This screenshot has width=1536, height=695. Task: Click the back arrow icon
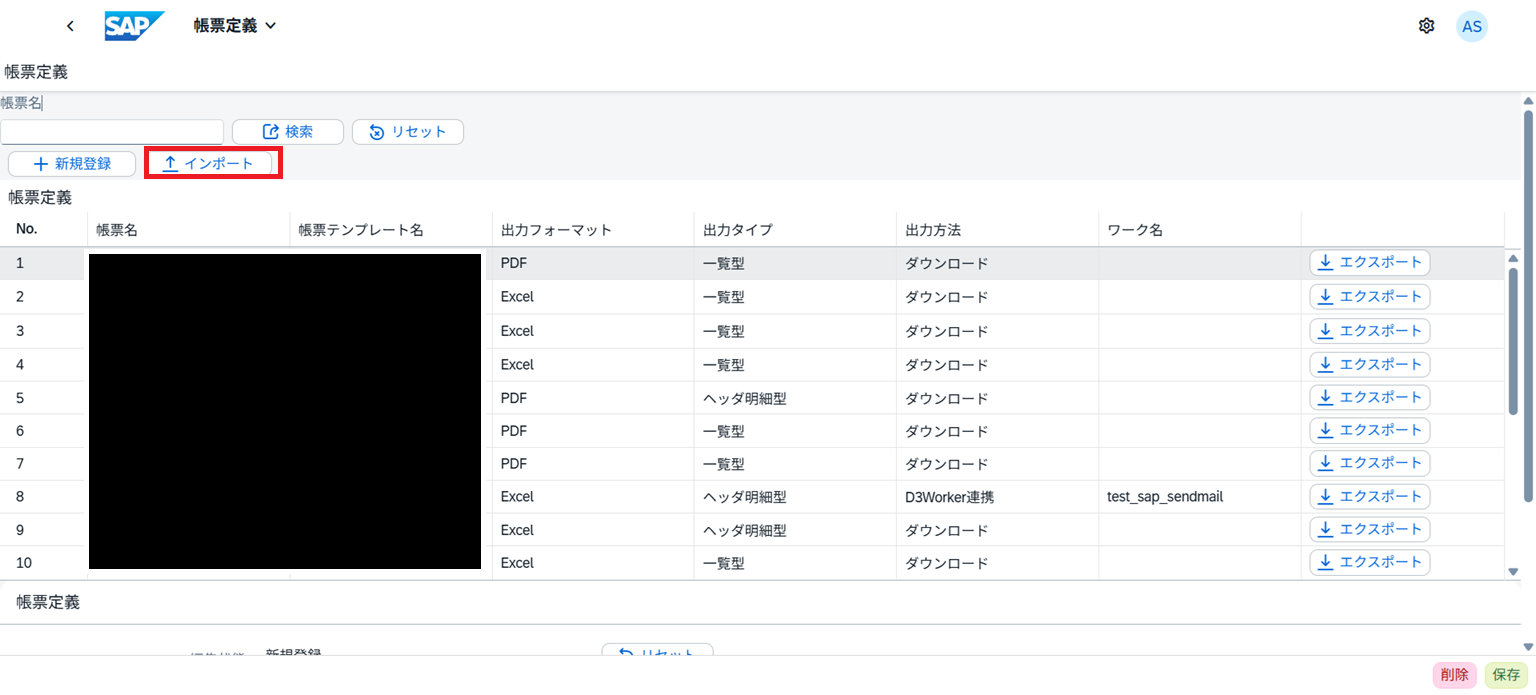click(x=70, y=26)
